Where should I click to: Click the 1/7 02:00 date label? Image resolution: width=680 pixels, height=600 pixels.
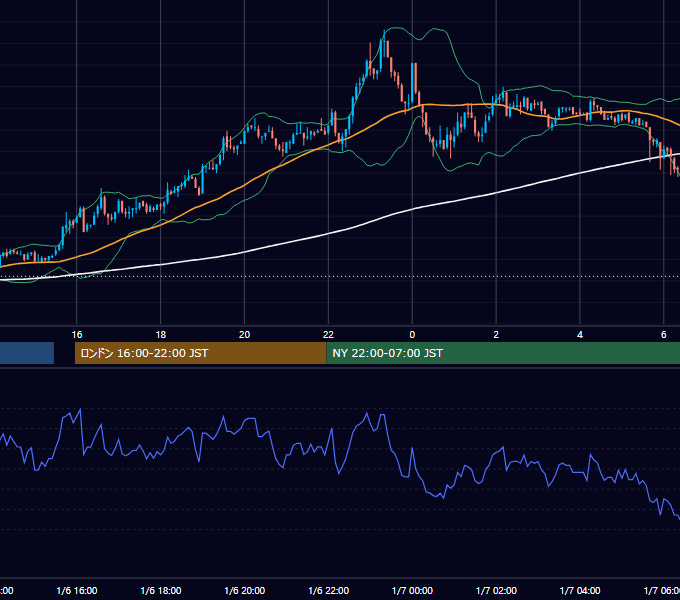point(496,590)
